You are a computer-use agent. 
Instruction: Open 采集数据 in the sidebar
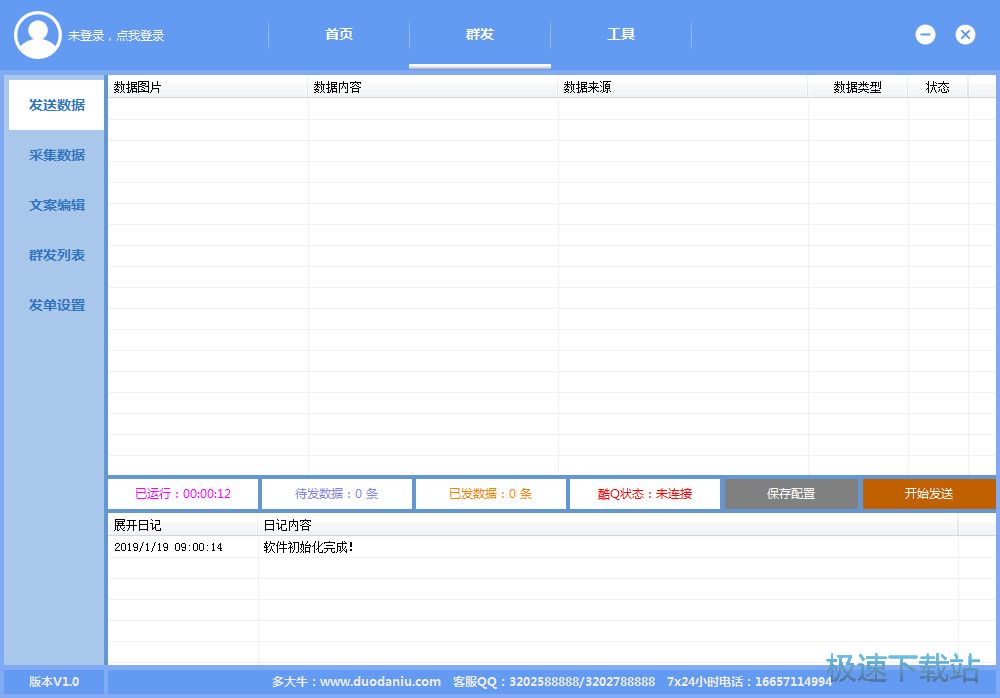coord(56,155)
